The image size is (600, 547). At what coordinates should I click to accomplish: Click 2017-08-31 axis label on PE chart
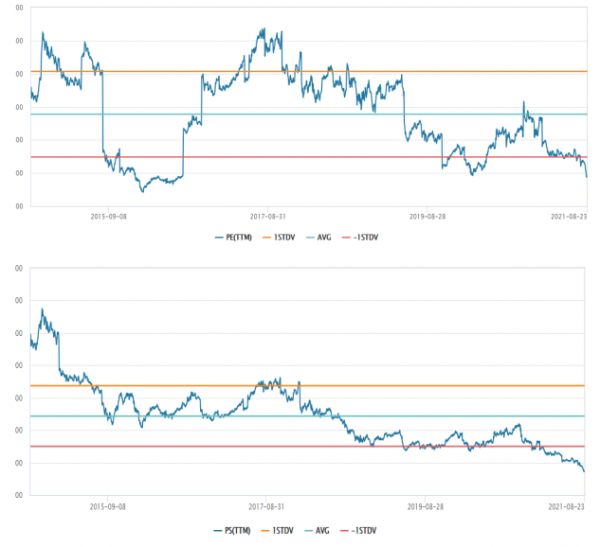[267, 215]
